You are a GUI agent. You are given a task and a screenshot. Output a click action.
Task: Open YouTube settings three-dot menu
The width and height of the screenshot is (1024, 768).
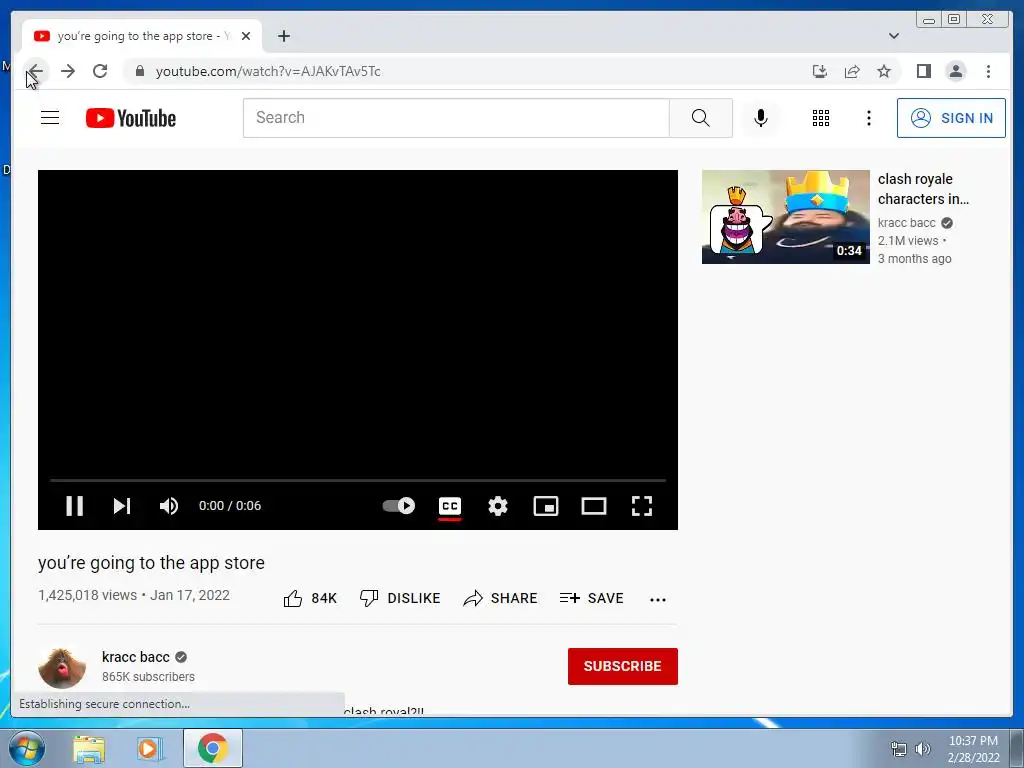(869, 118)
